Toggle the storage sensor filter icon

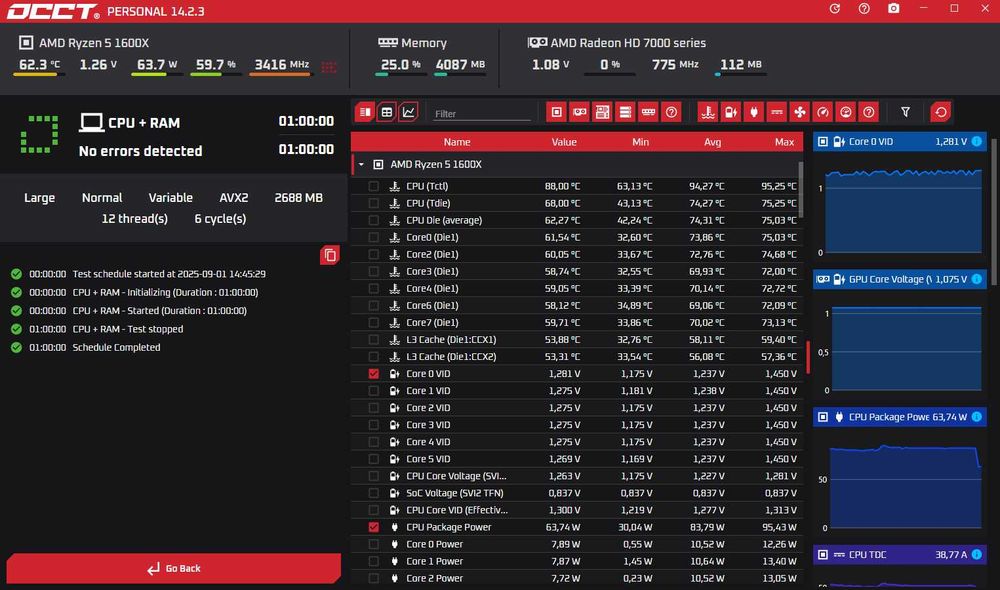click(x=625, y=112)
